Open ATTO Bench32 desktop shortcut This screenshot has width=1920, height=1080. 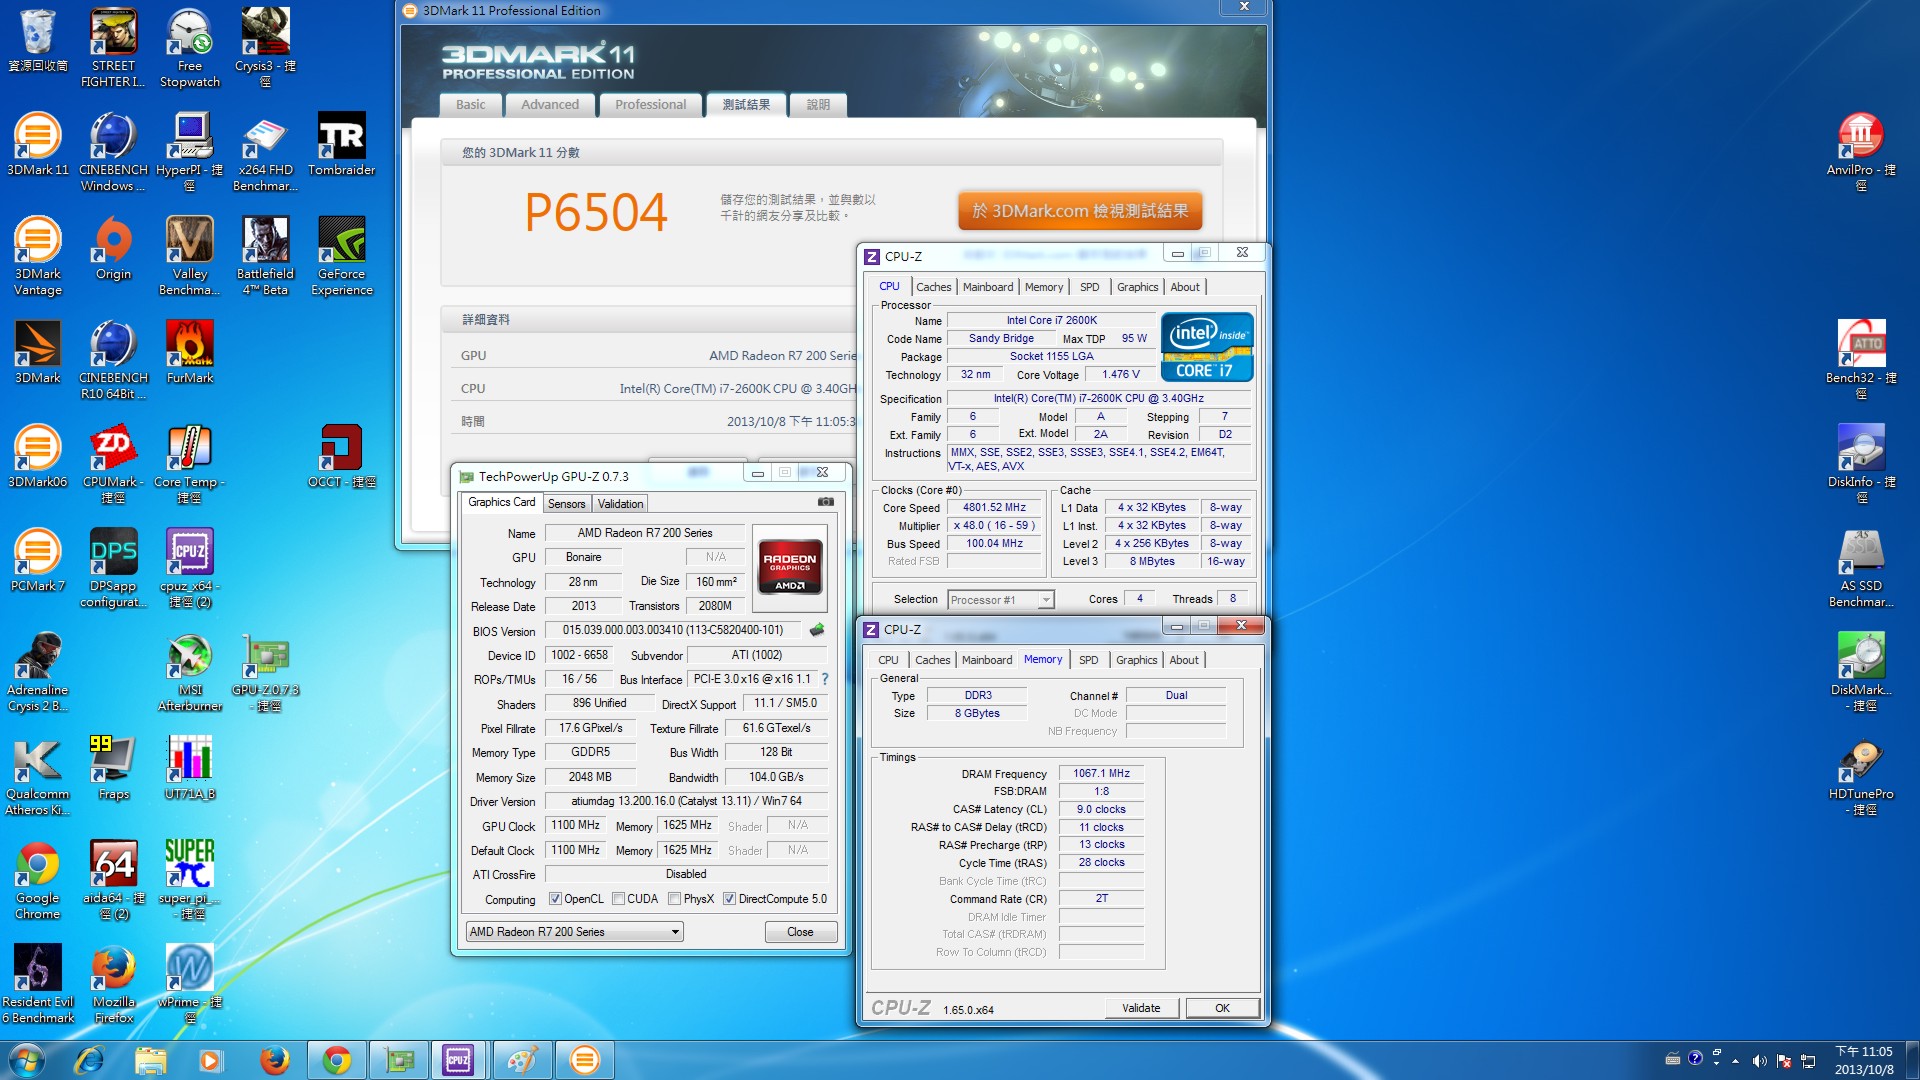(1860, 360)
